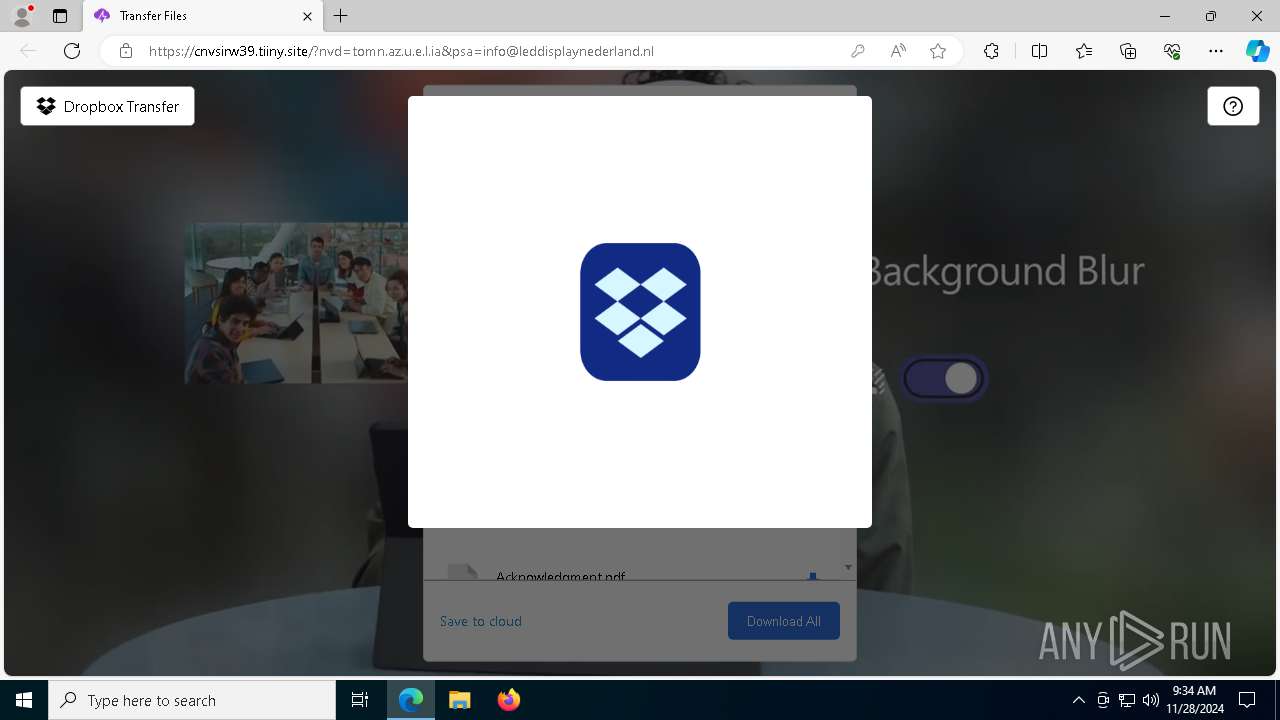
Task: Add this page to favorites star
Action: click(x=938, y=51)
